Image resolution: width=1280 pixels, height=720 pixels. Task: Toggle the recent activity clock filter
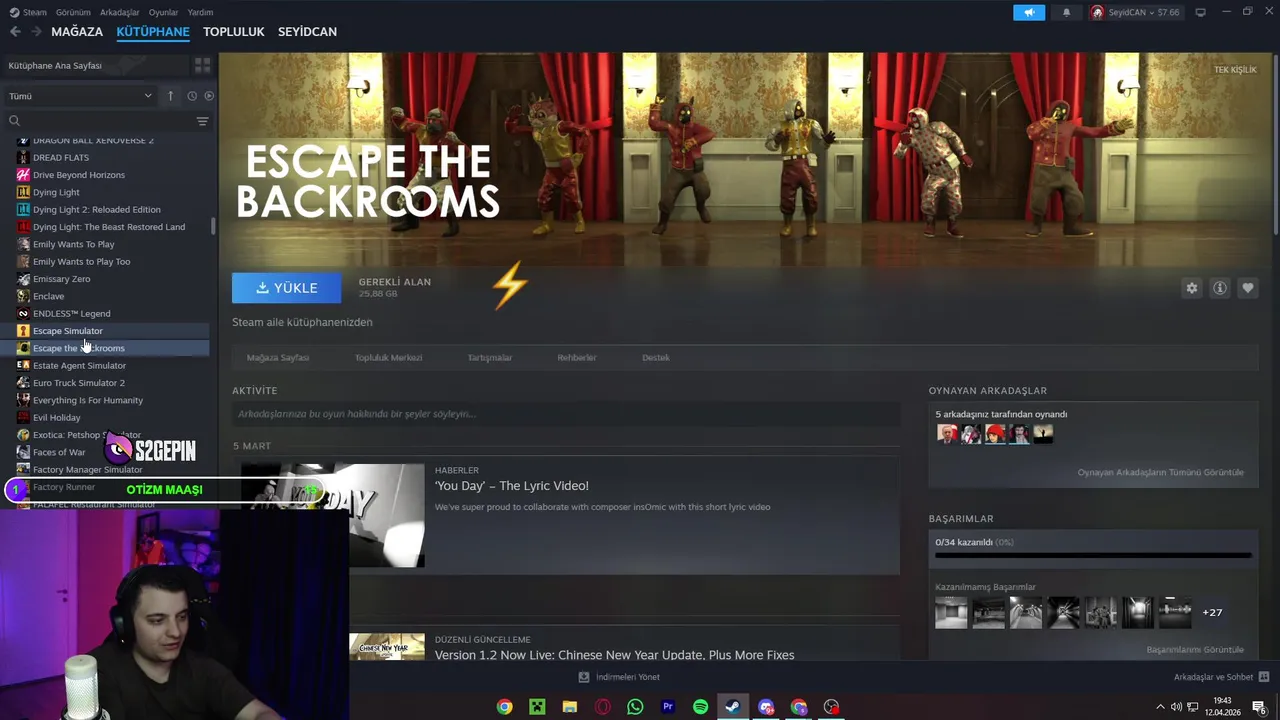(192, 96)
